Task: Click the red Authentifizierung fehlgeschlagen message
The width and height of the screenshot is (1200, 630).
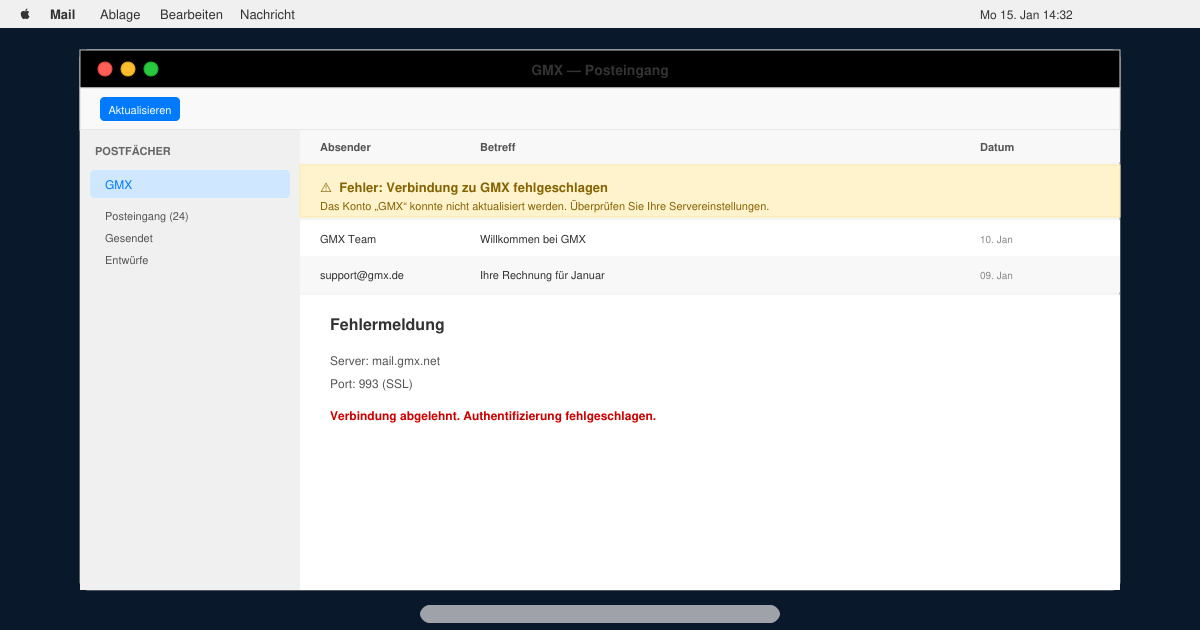Action: point(493,416)
